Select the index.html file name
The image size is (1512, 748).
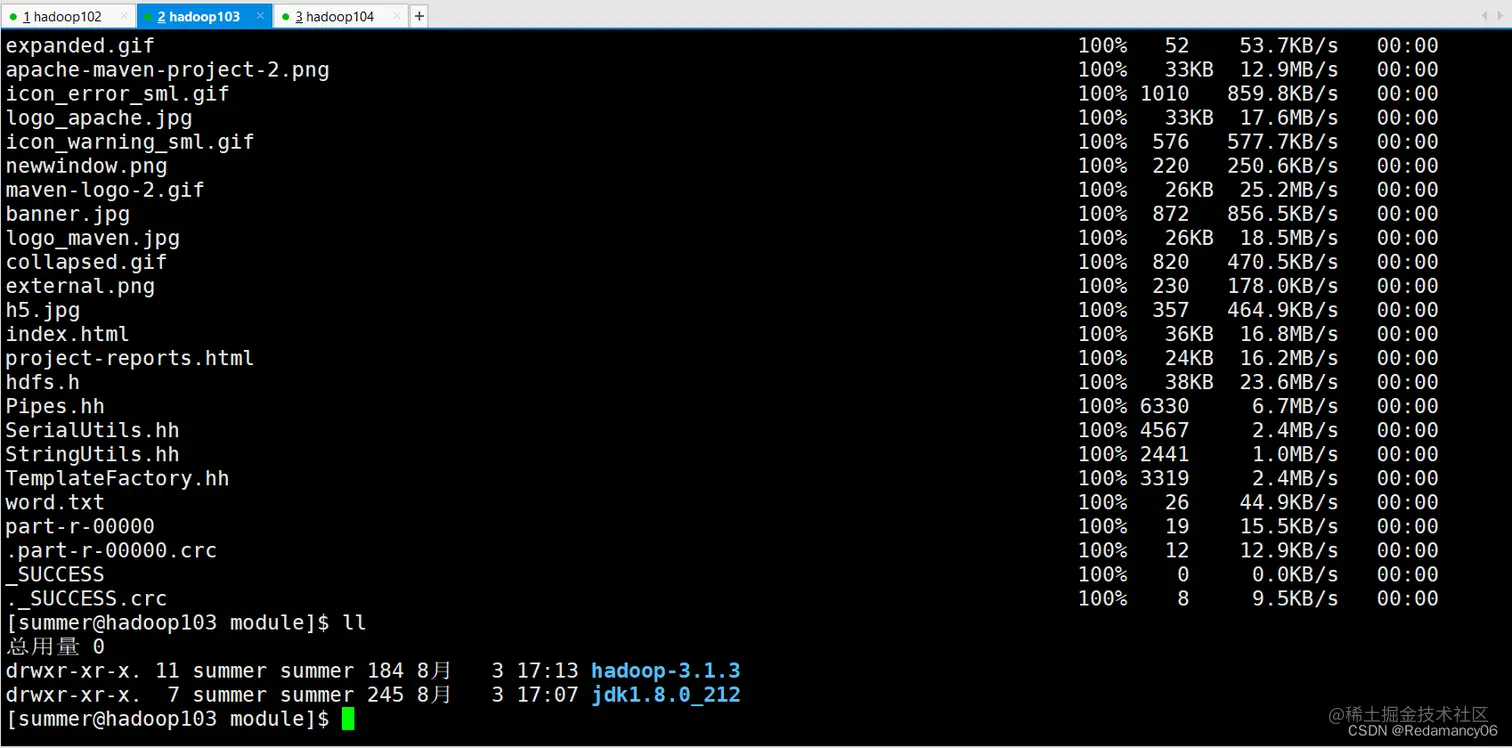tap(68, 333)
